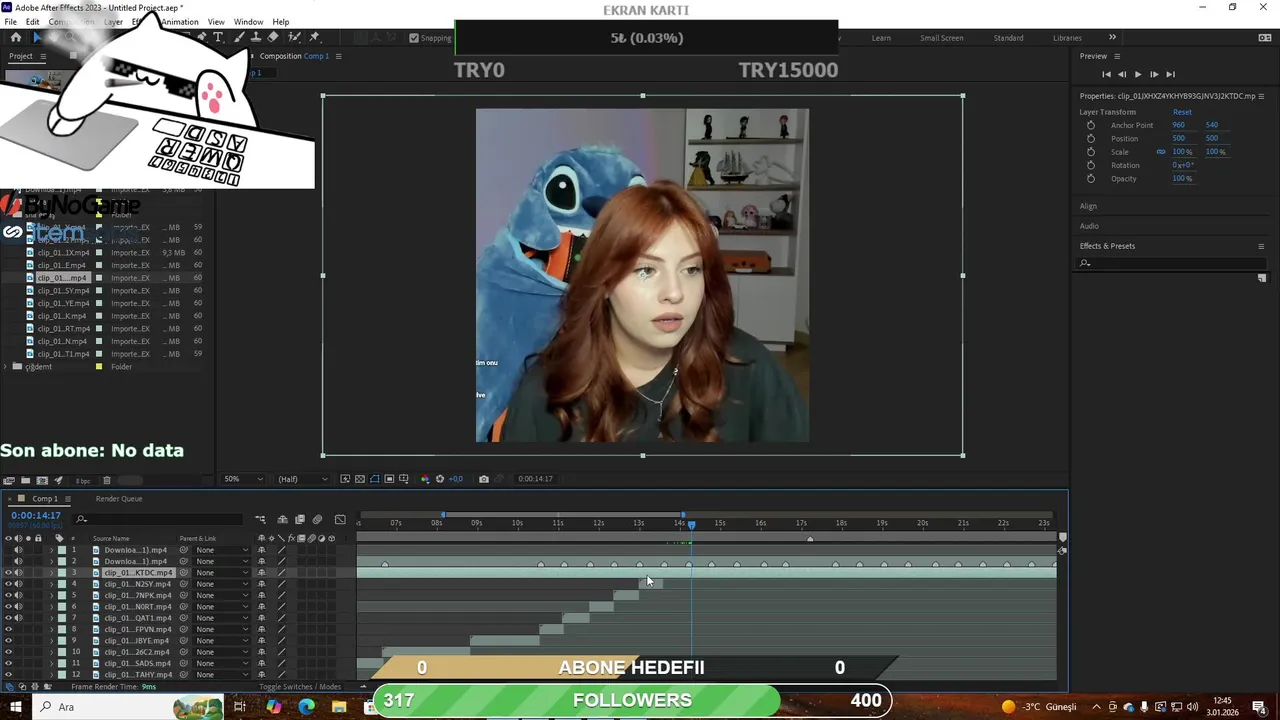Screen dimensions: 1280x720
Task: Switch to the Learn workspace
Action: [881, 38]
